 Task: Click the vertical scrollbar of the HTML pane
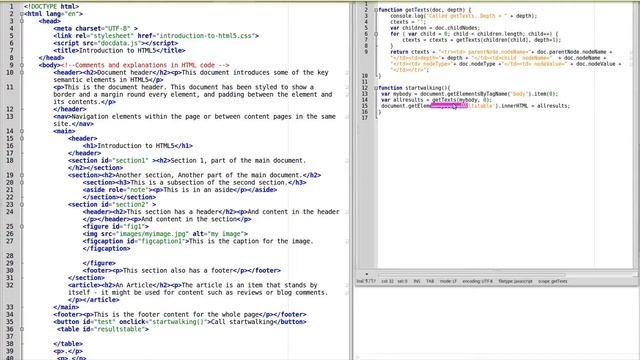click(351, 182)
